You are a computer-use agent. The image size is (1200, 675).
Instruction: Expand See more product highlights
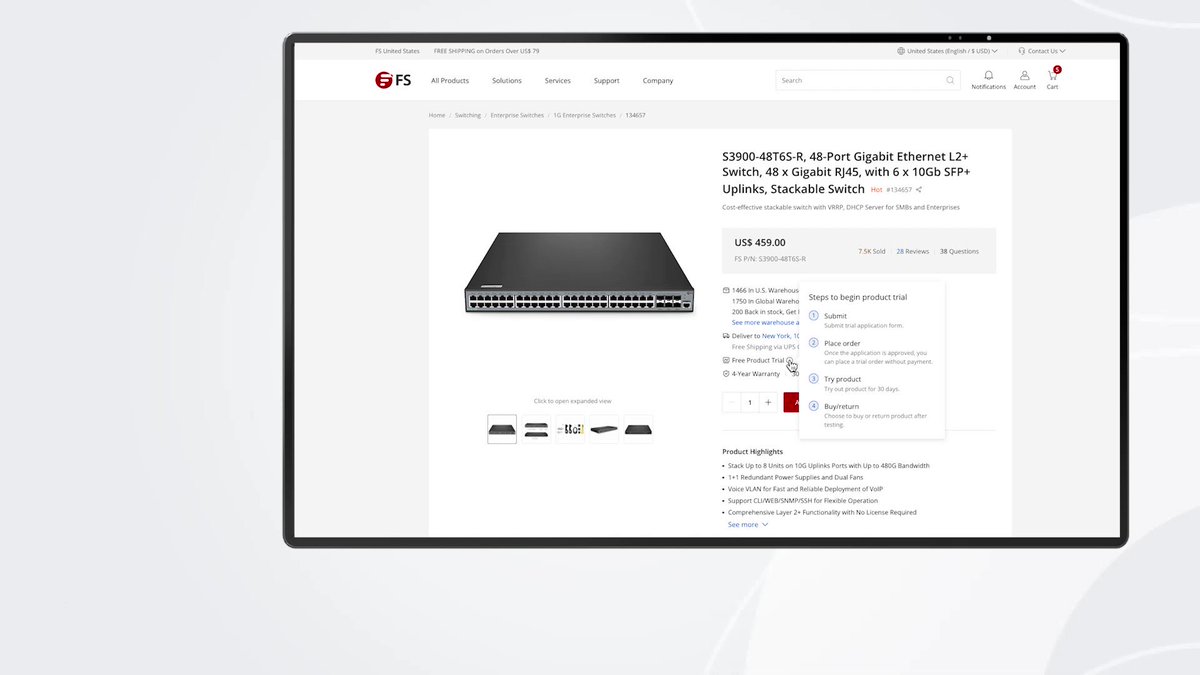pyautogui.click(x=748, y=524)
